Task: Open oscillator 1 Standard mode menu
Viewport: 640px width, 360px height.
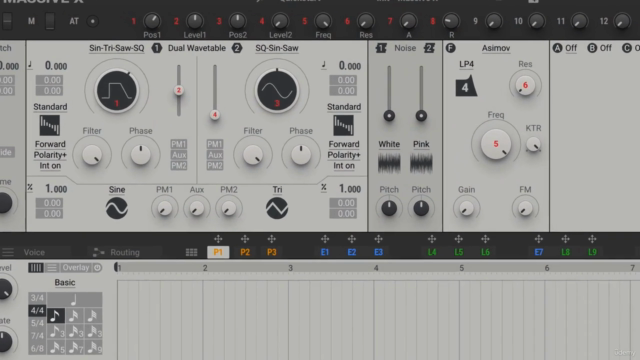Action: [x=50, y=107]
